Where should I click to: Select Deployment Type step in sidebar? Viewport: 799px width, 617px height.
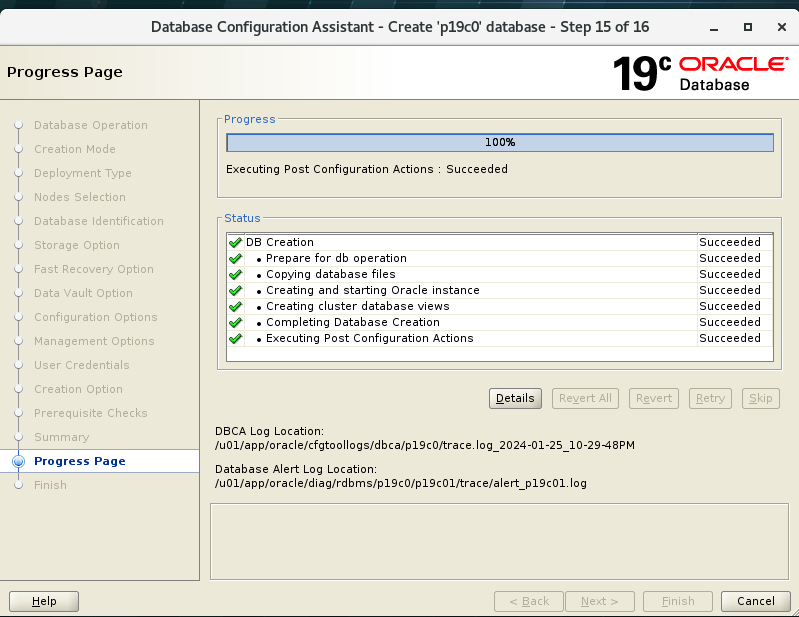point(83,173)
